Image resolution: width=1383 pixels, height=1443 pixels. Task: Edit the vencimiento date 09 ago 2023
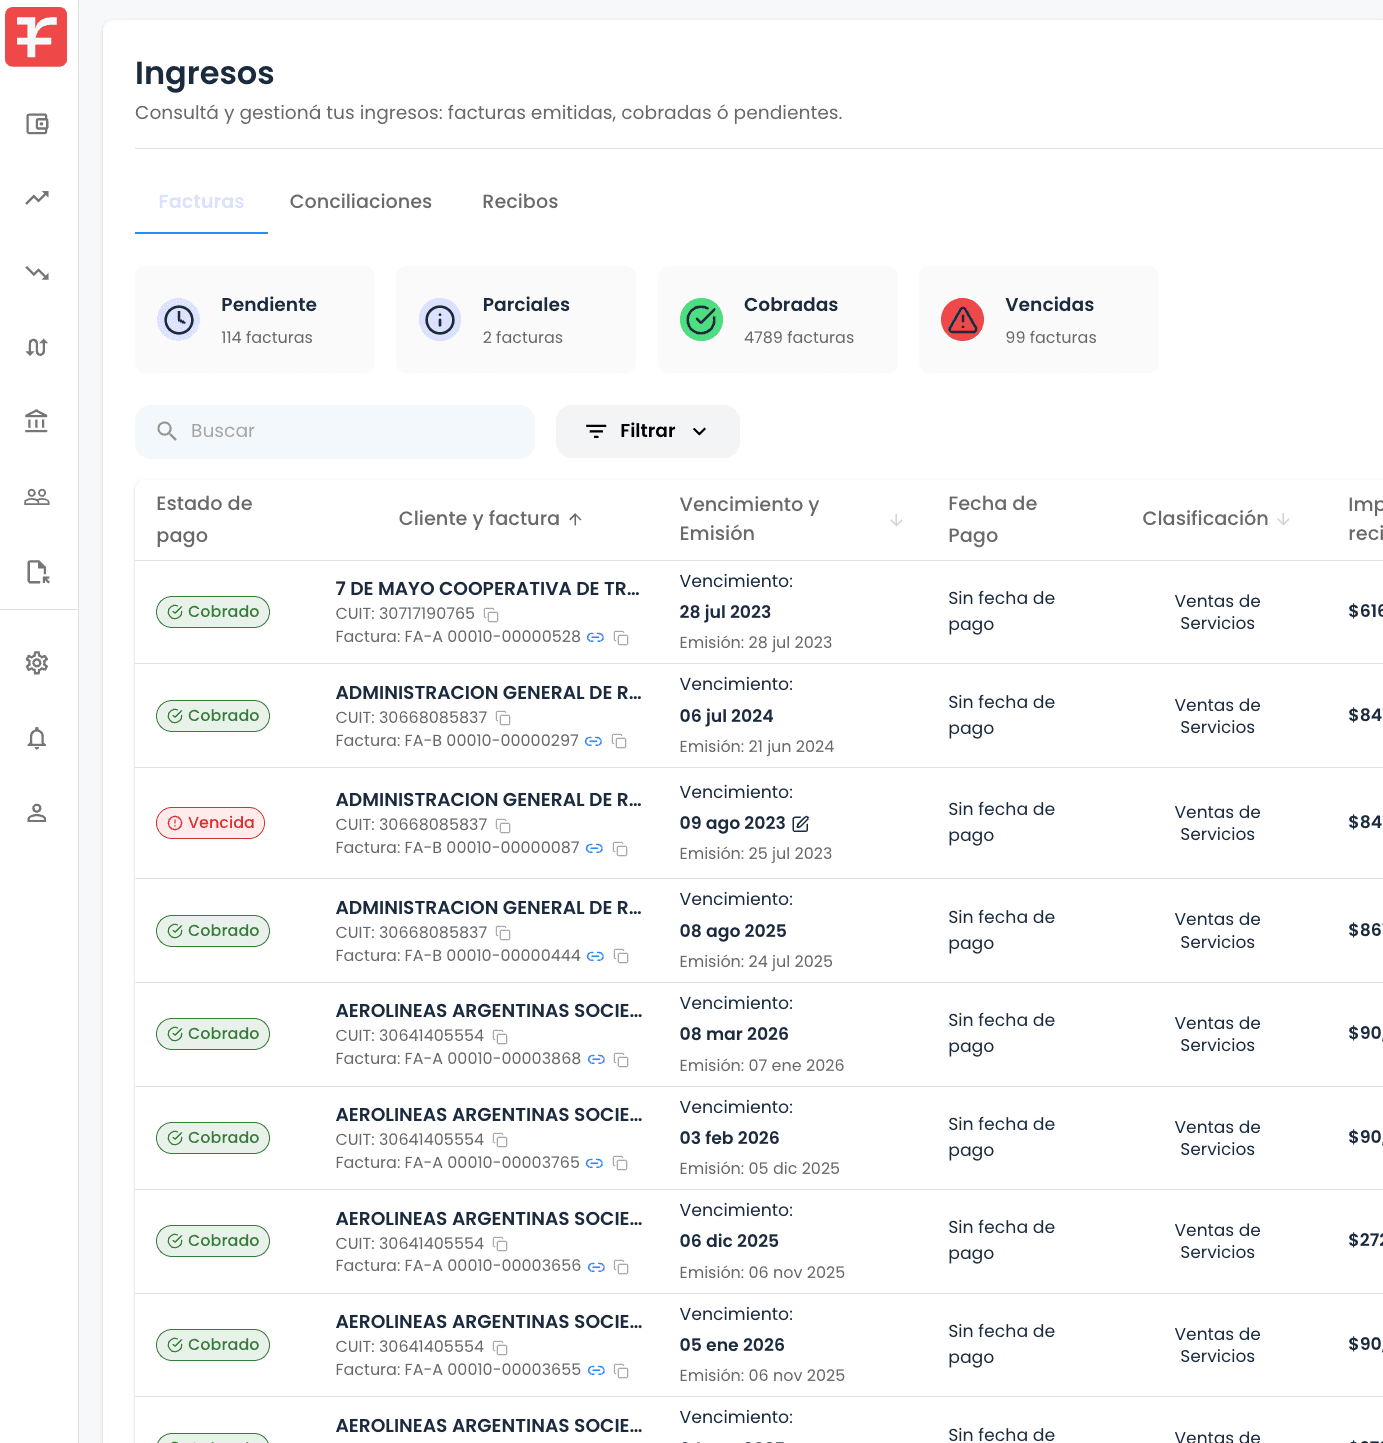(x=800, y=823)
